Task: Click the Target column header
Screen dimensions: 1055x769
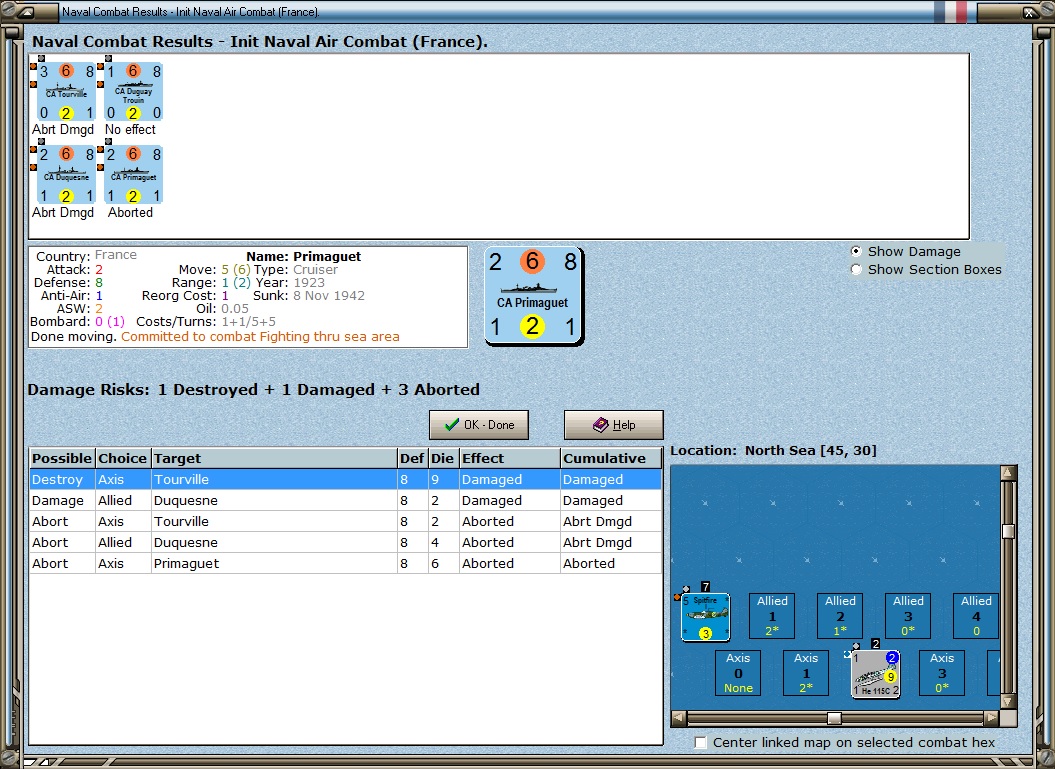Action: (274, 458)
